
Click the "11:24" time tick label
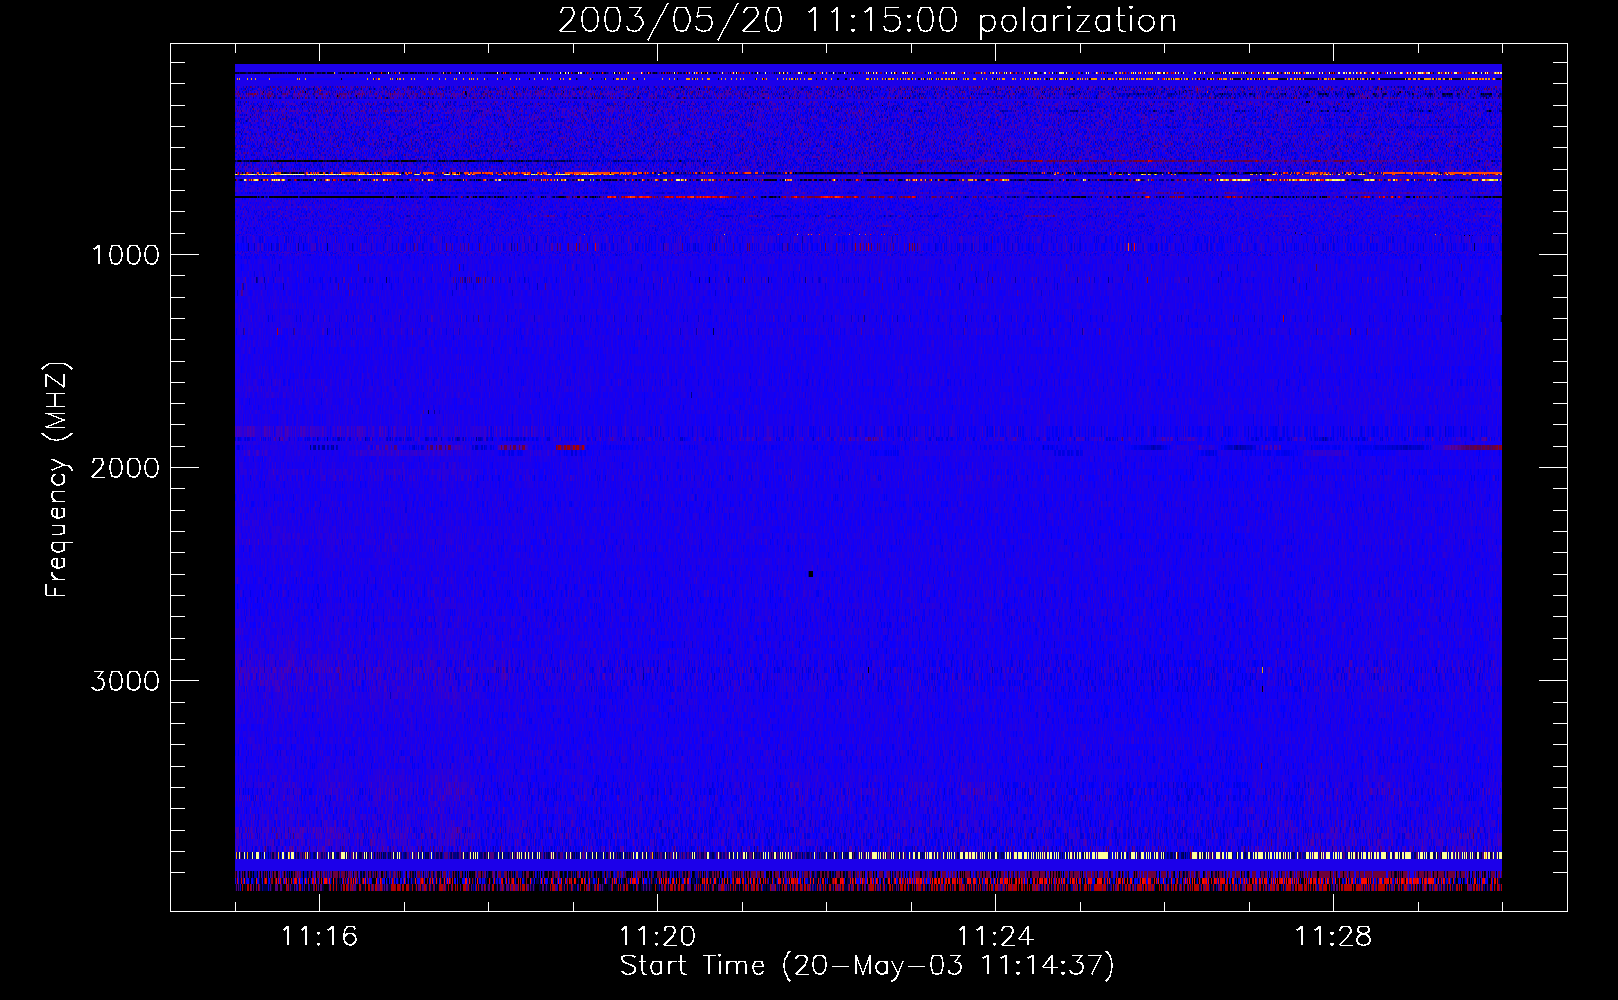(995, 936)
